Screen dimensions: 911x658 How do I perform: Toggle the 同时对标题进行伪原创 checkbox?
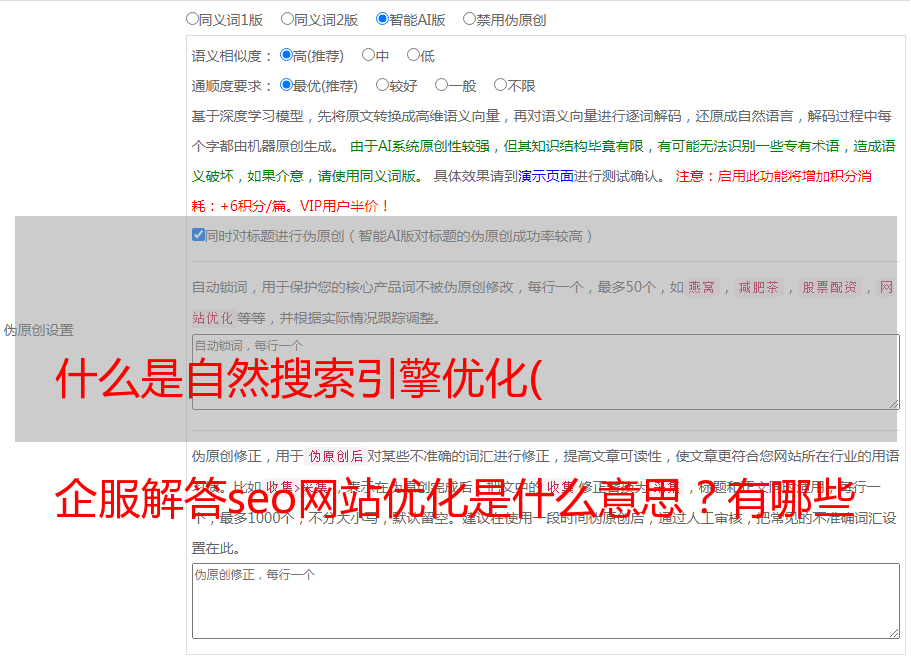(198, 236)
